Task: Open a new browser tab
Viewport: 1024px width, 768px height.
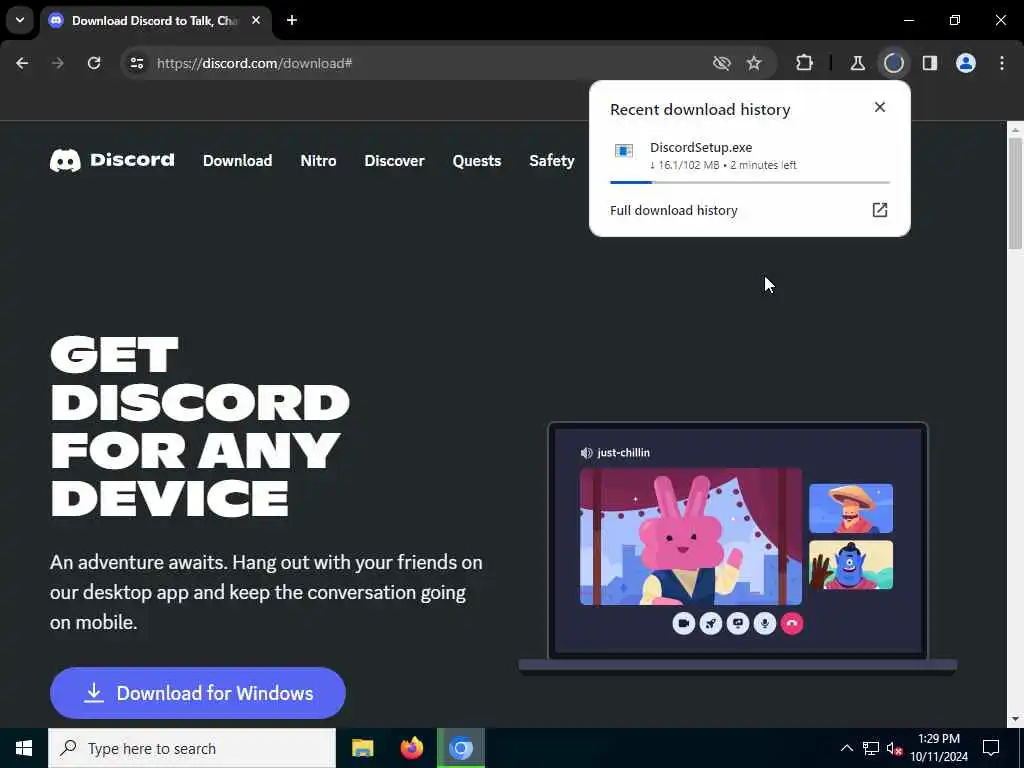Action: click(x=292, y=20)
